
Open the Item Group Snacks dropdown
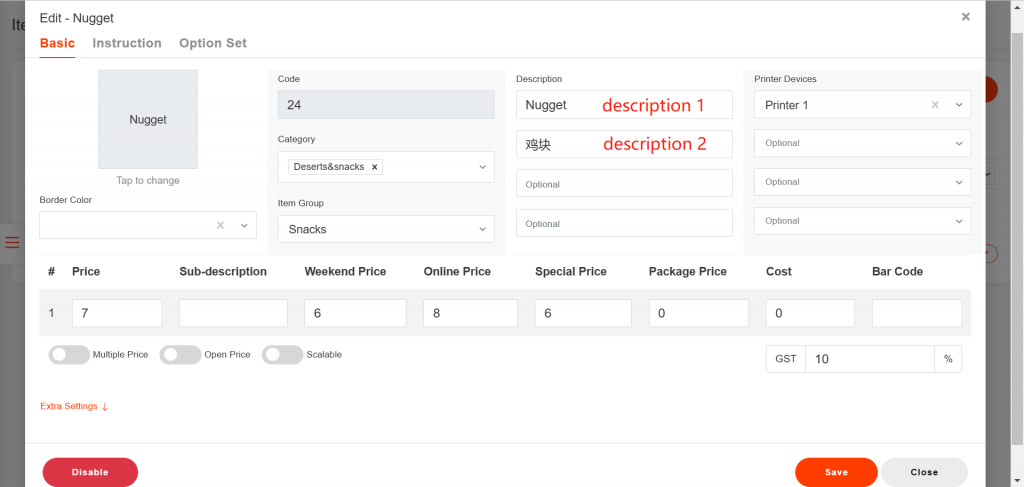point(385,229)
